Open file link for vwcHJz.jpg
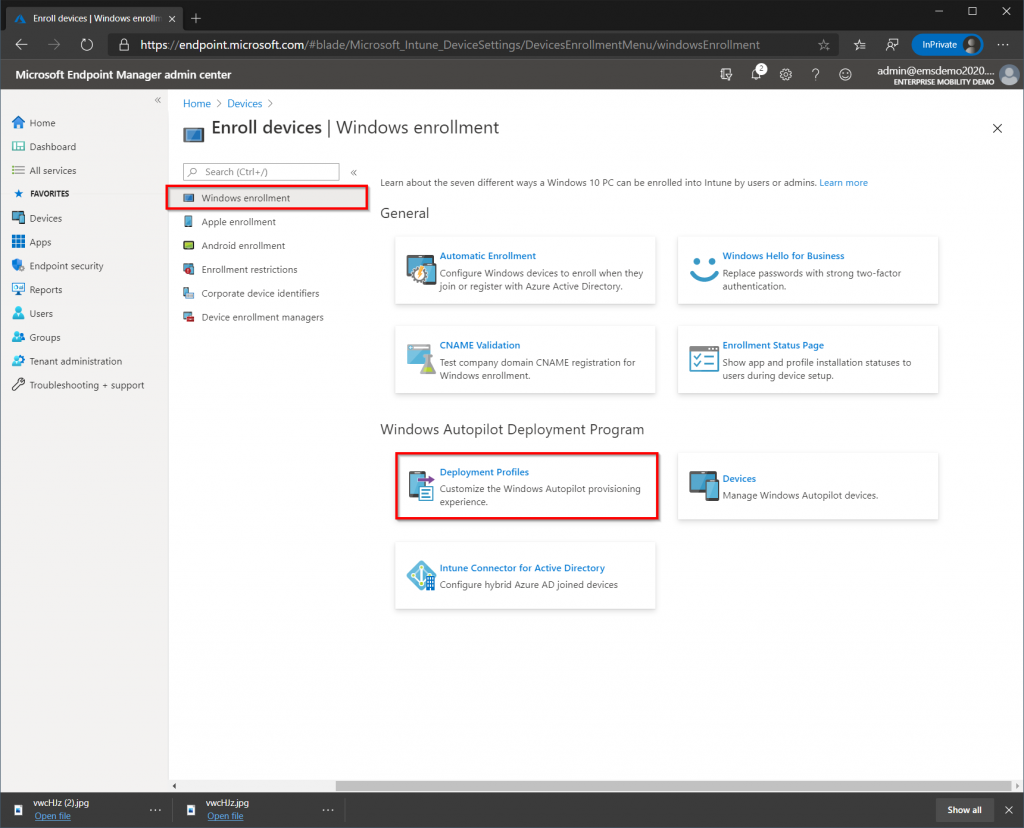 [x=225, y=816]
